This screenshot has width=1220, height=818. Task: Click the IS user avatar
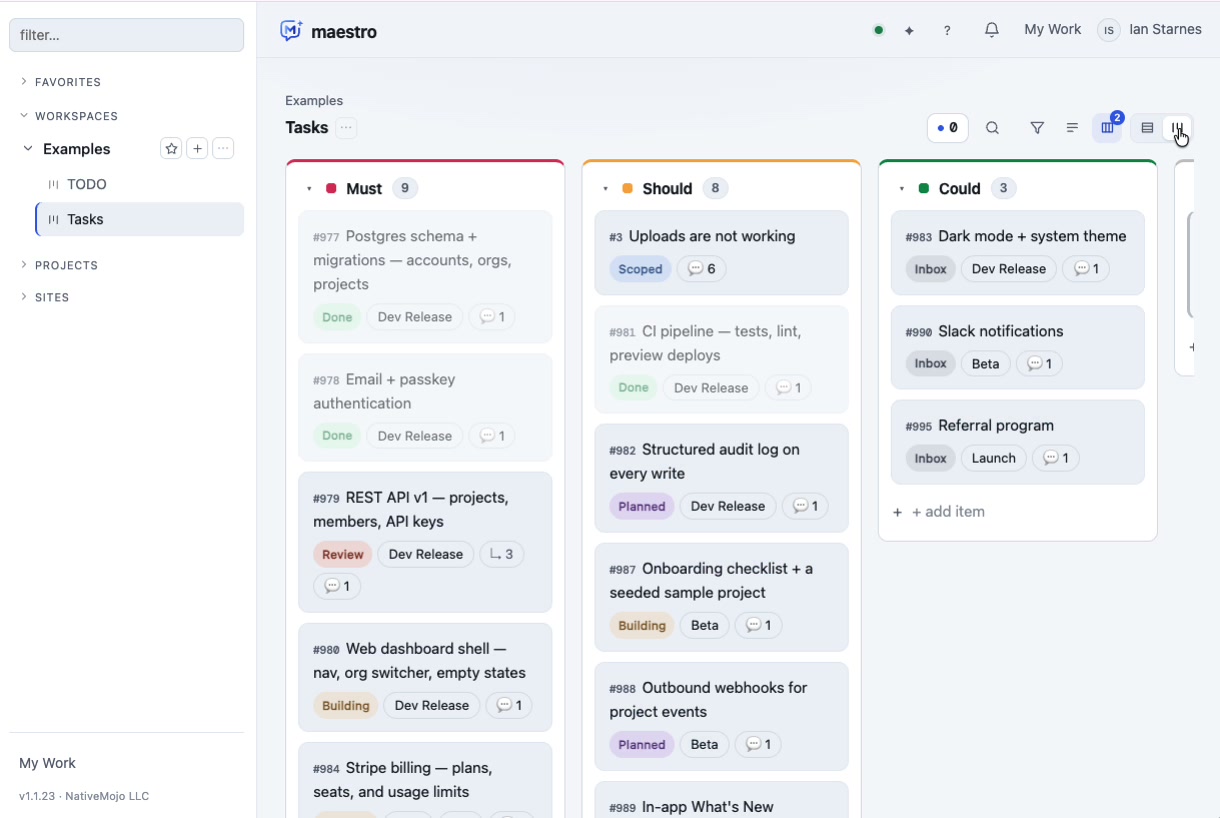[x=1108, y=30]
